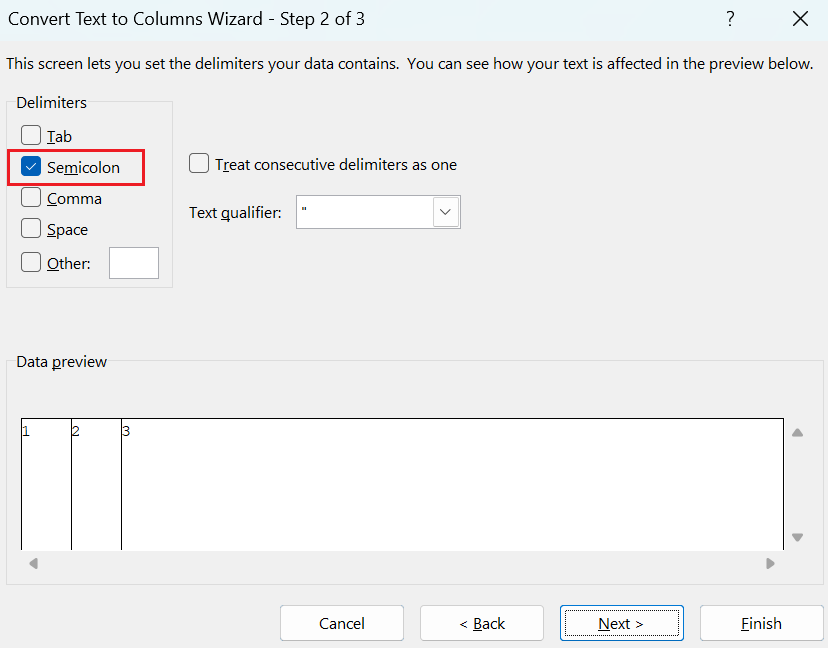Check the Tab delimiter checkbox

(31, 135)
